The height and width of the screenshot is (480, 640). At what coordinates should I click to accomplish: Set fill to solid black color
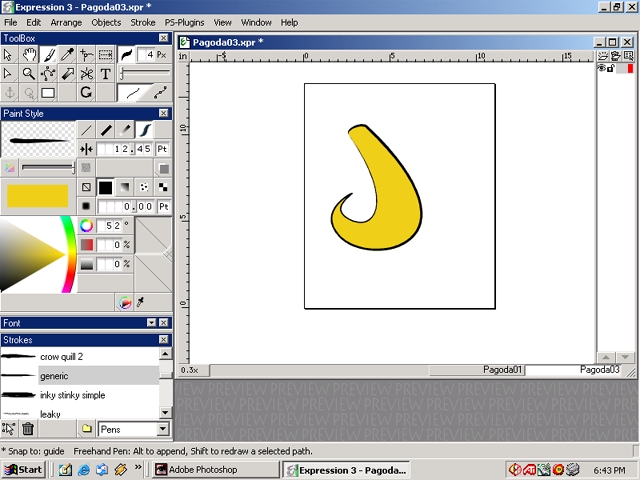pyautogui.click(x=105, y=187)
